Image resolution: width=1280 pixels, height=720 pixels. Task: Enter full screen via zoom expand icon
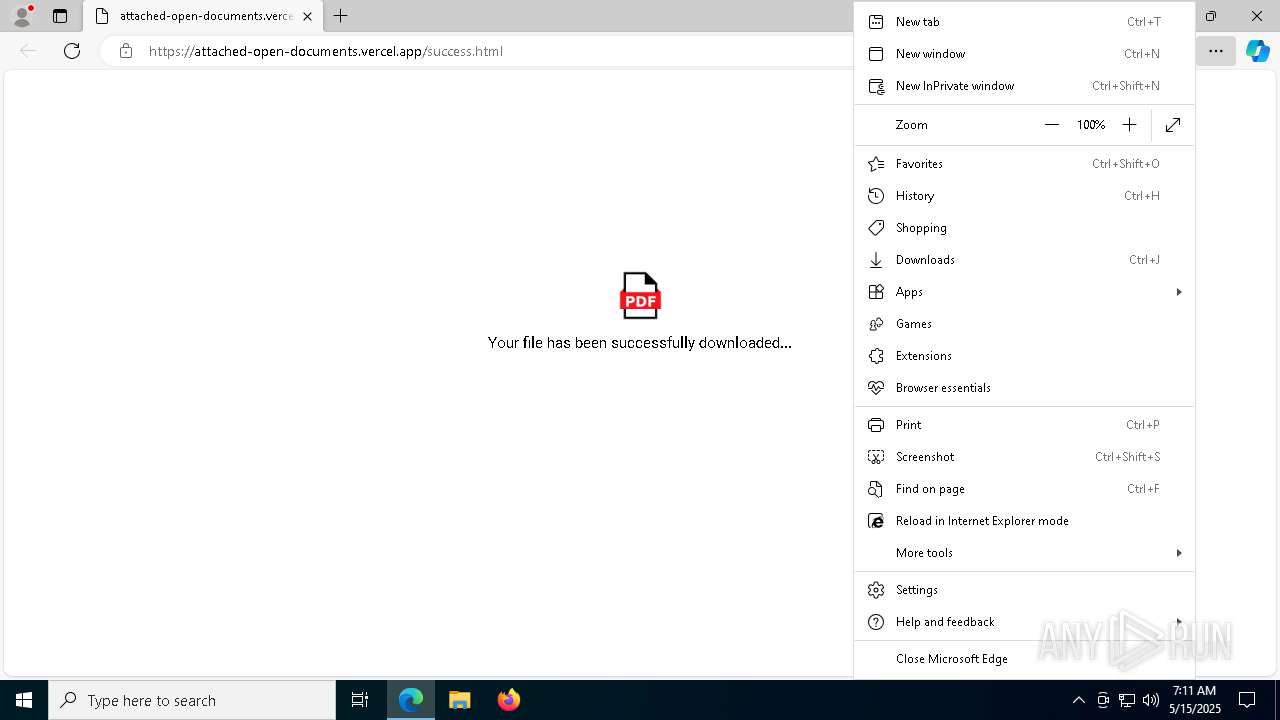click(x=1173, y=125)
